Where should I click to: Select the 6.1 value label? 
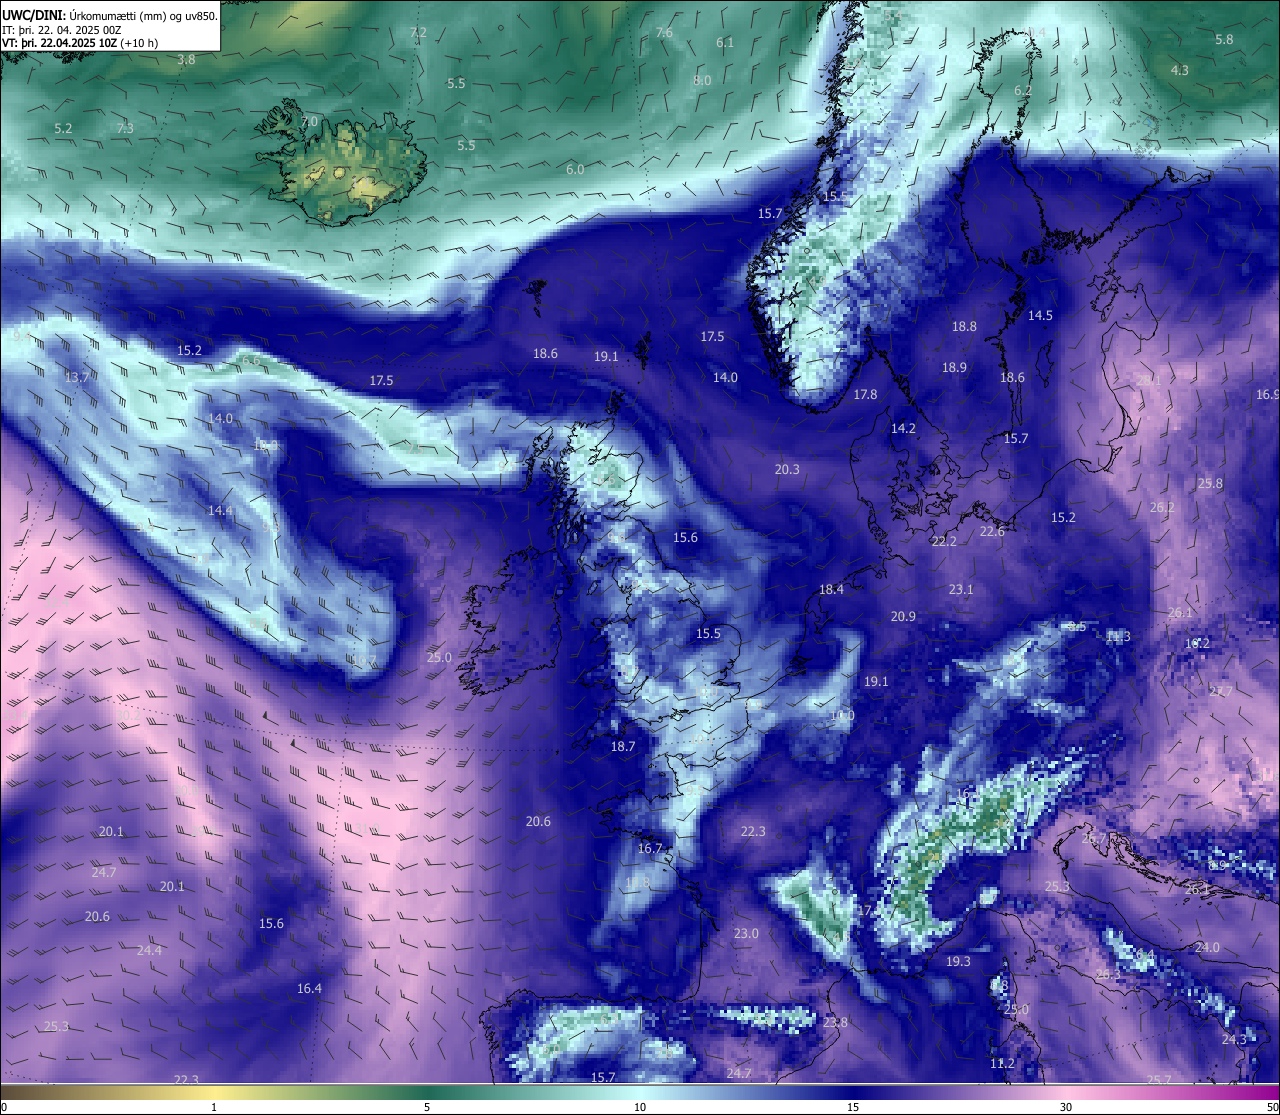click(x=725, y=42)
